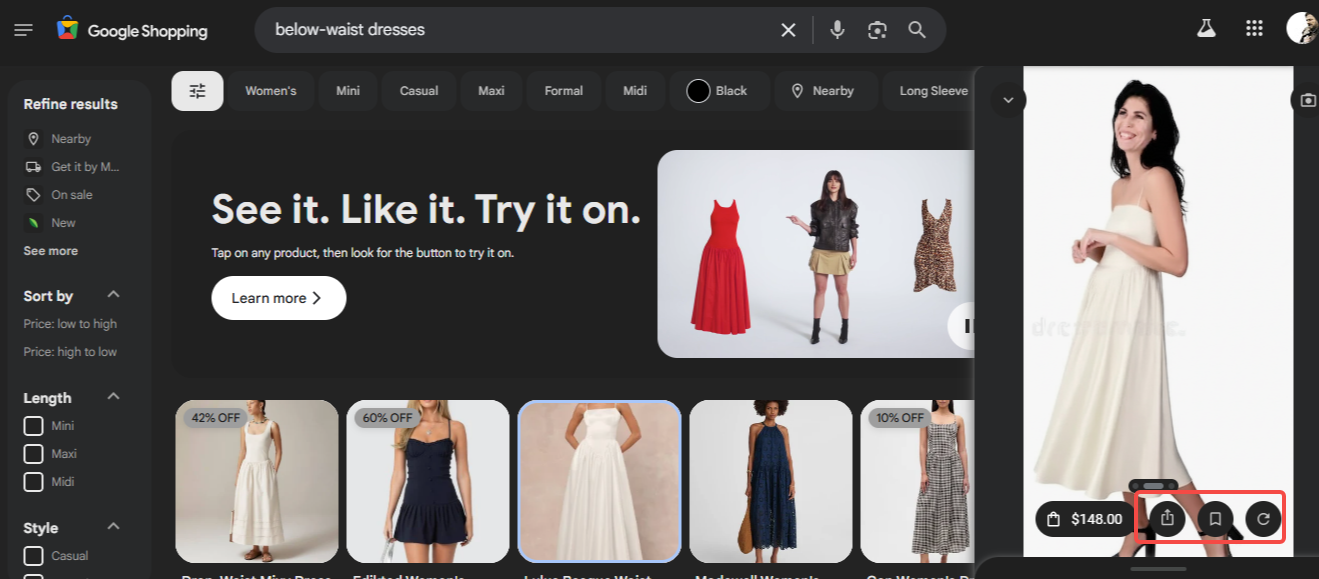Enable the Maxi length filter checkbox
This screenshot has width=1319, height=579.
[x=33, y=453]
